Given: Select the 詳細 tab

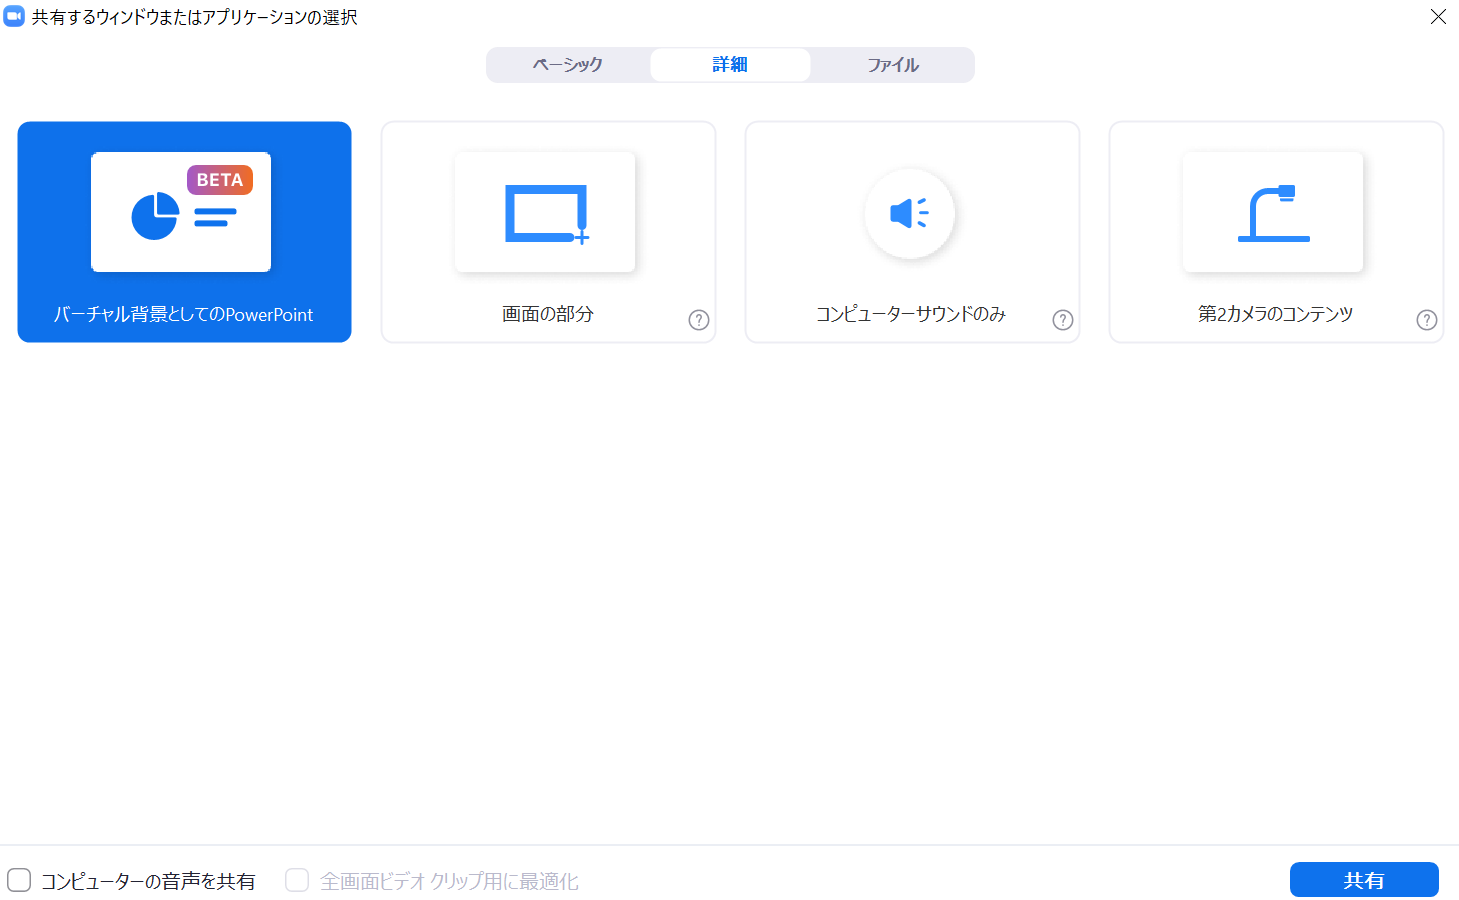Looking at the screenshot, I should (729, 64).
